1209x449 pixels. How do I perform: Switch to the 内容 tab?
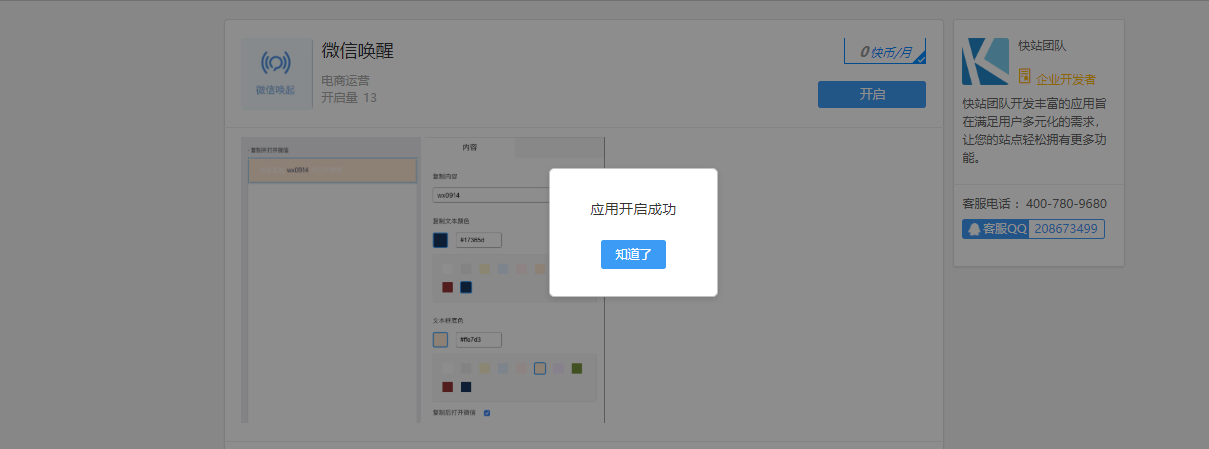click(468, 147)
